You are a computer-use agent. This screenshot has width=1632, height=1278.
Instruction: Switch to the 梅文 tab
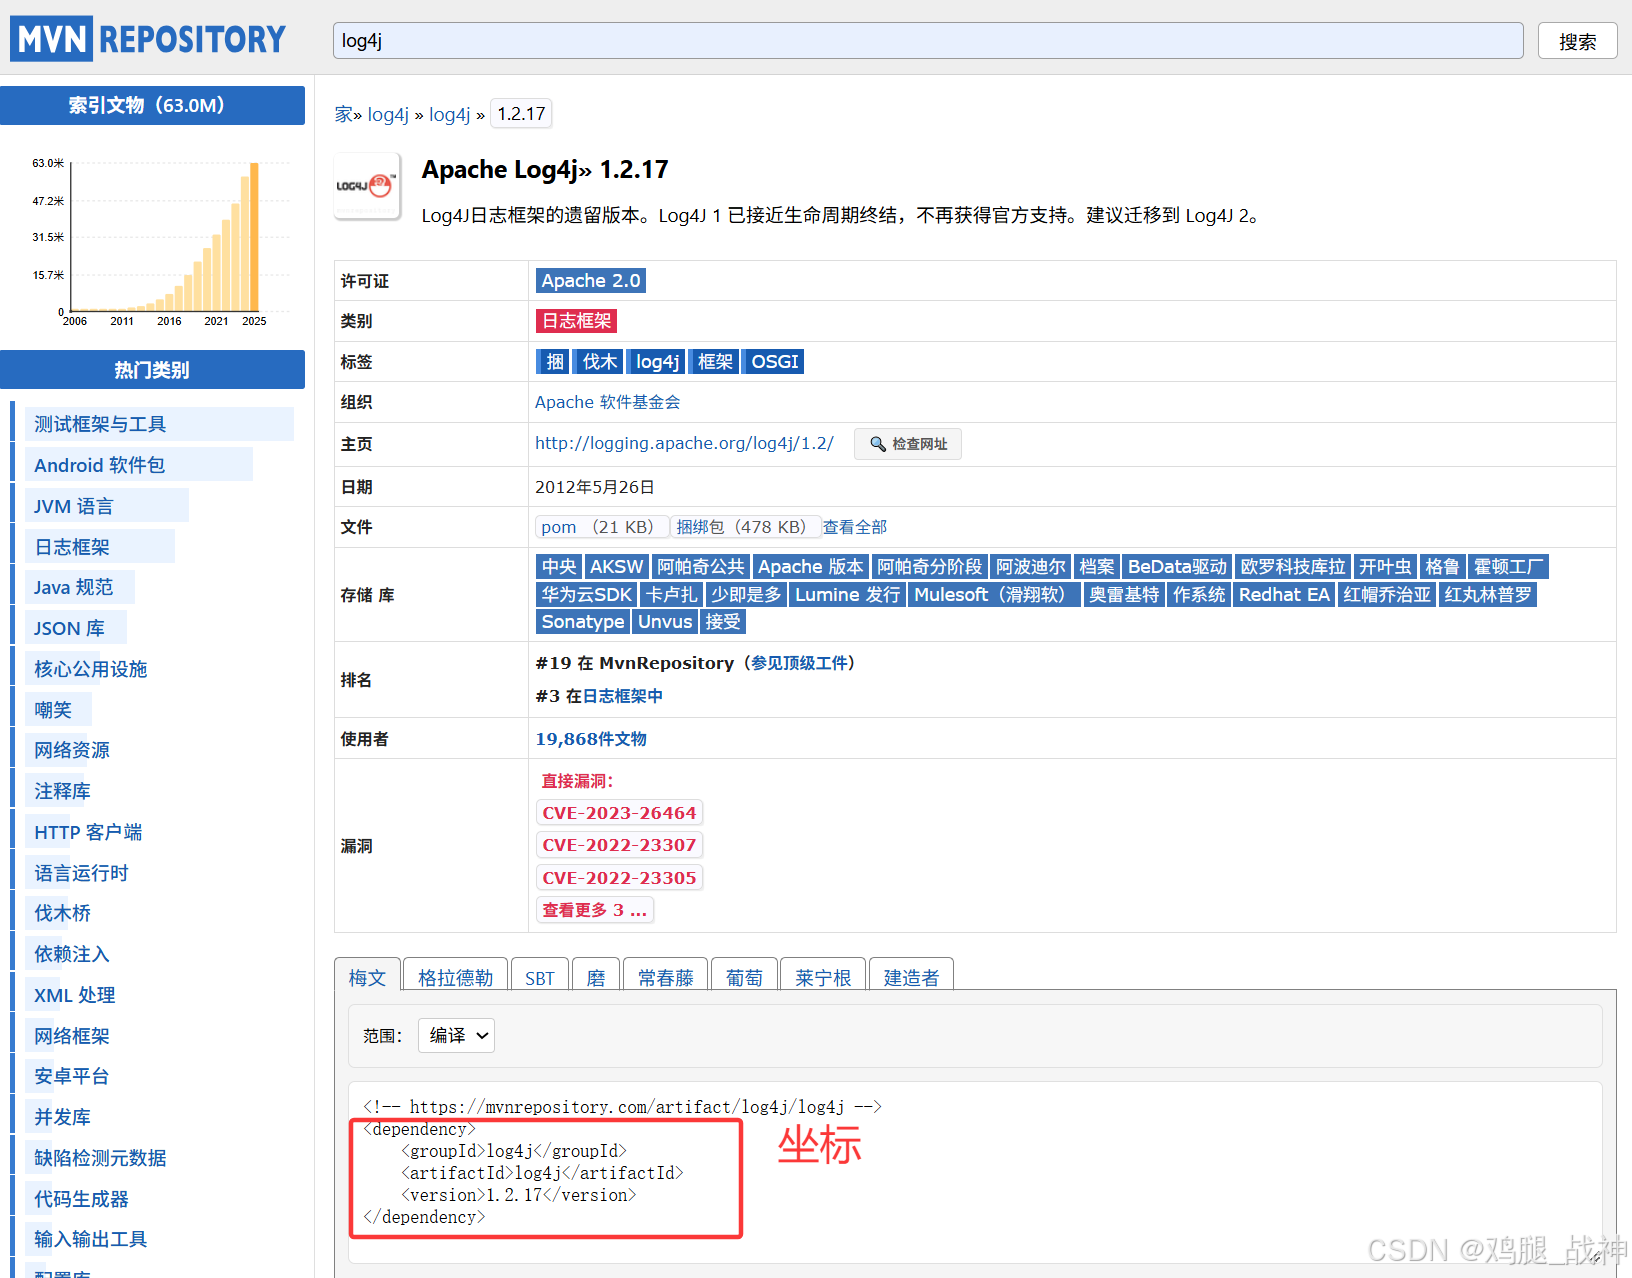coord(367,977)
